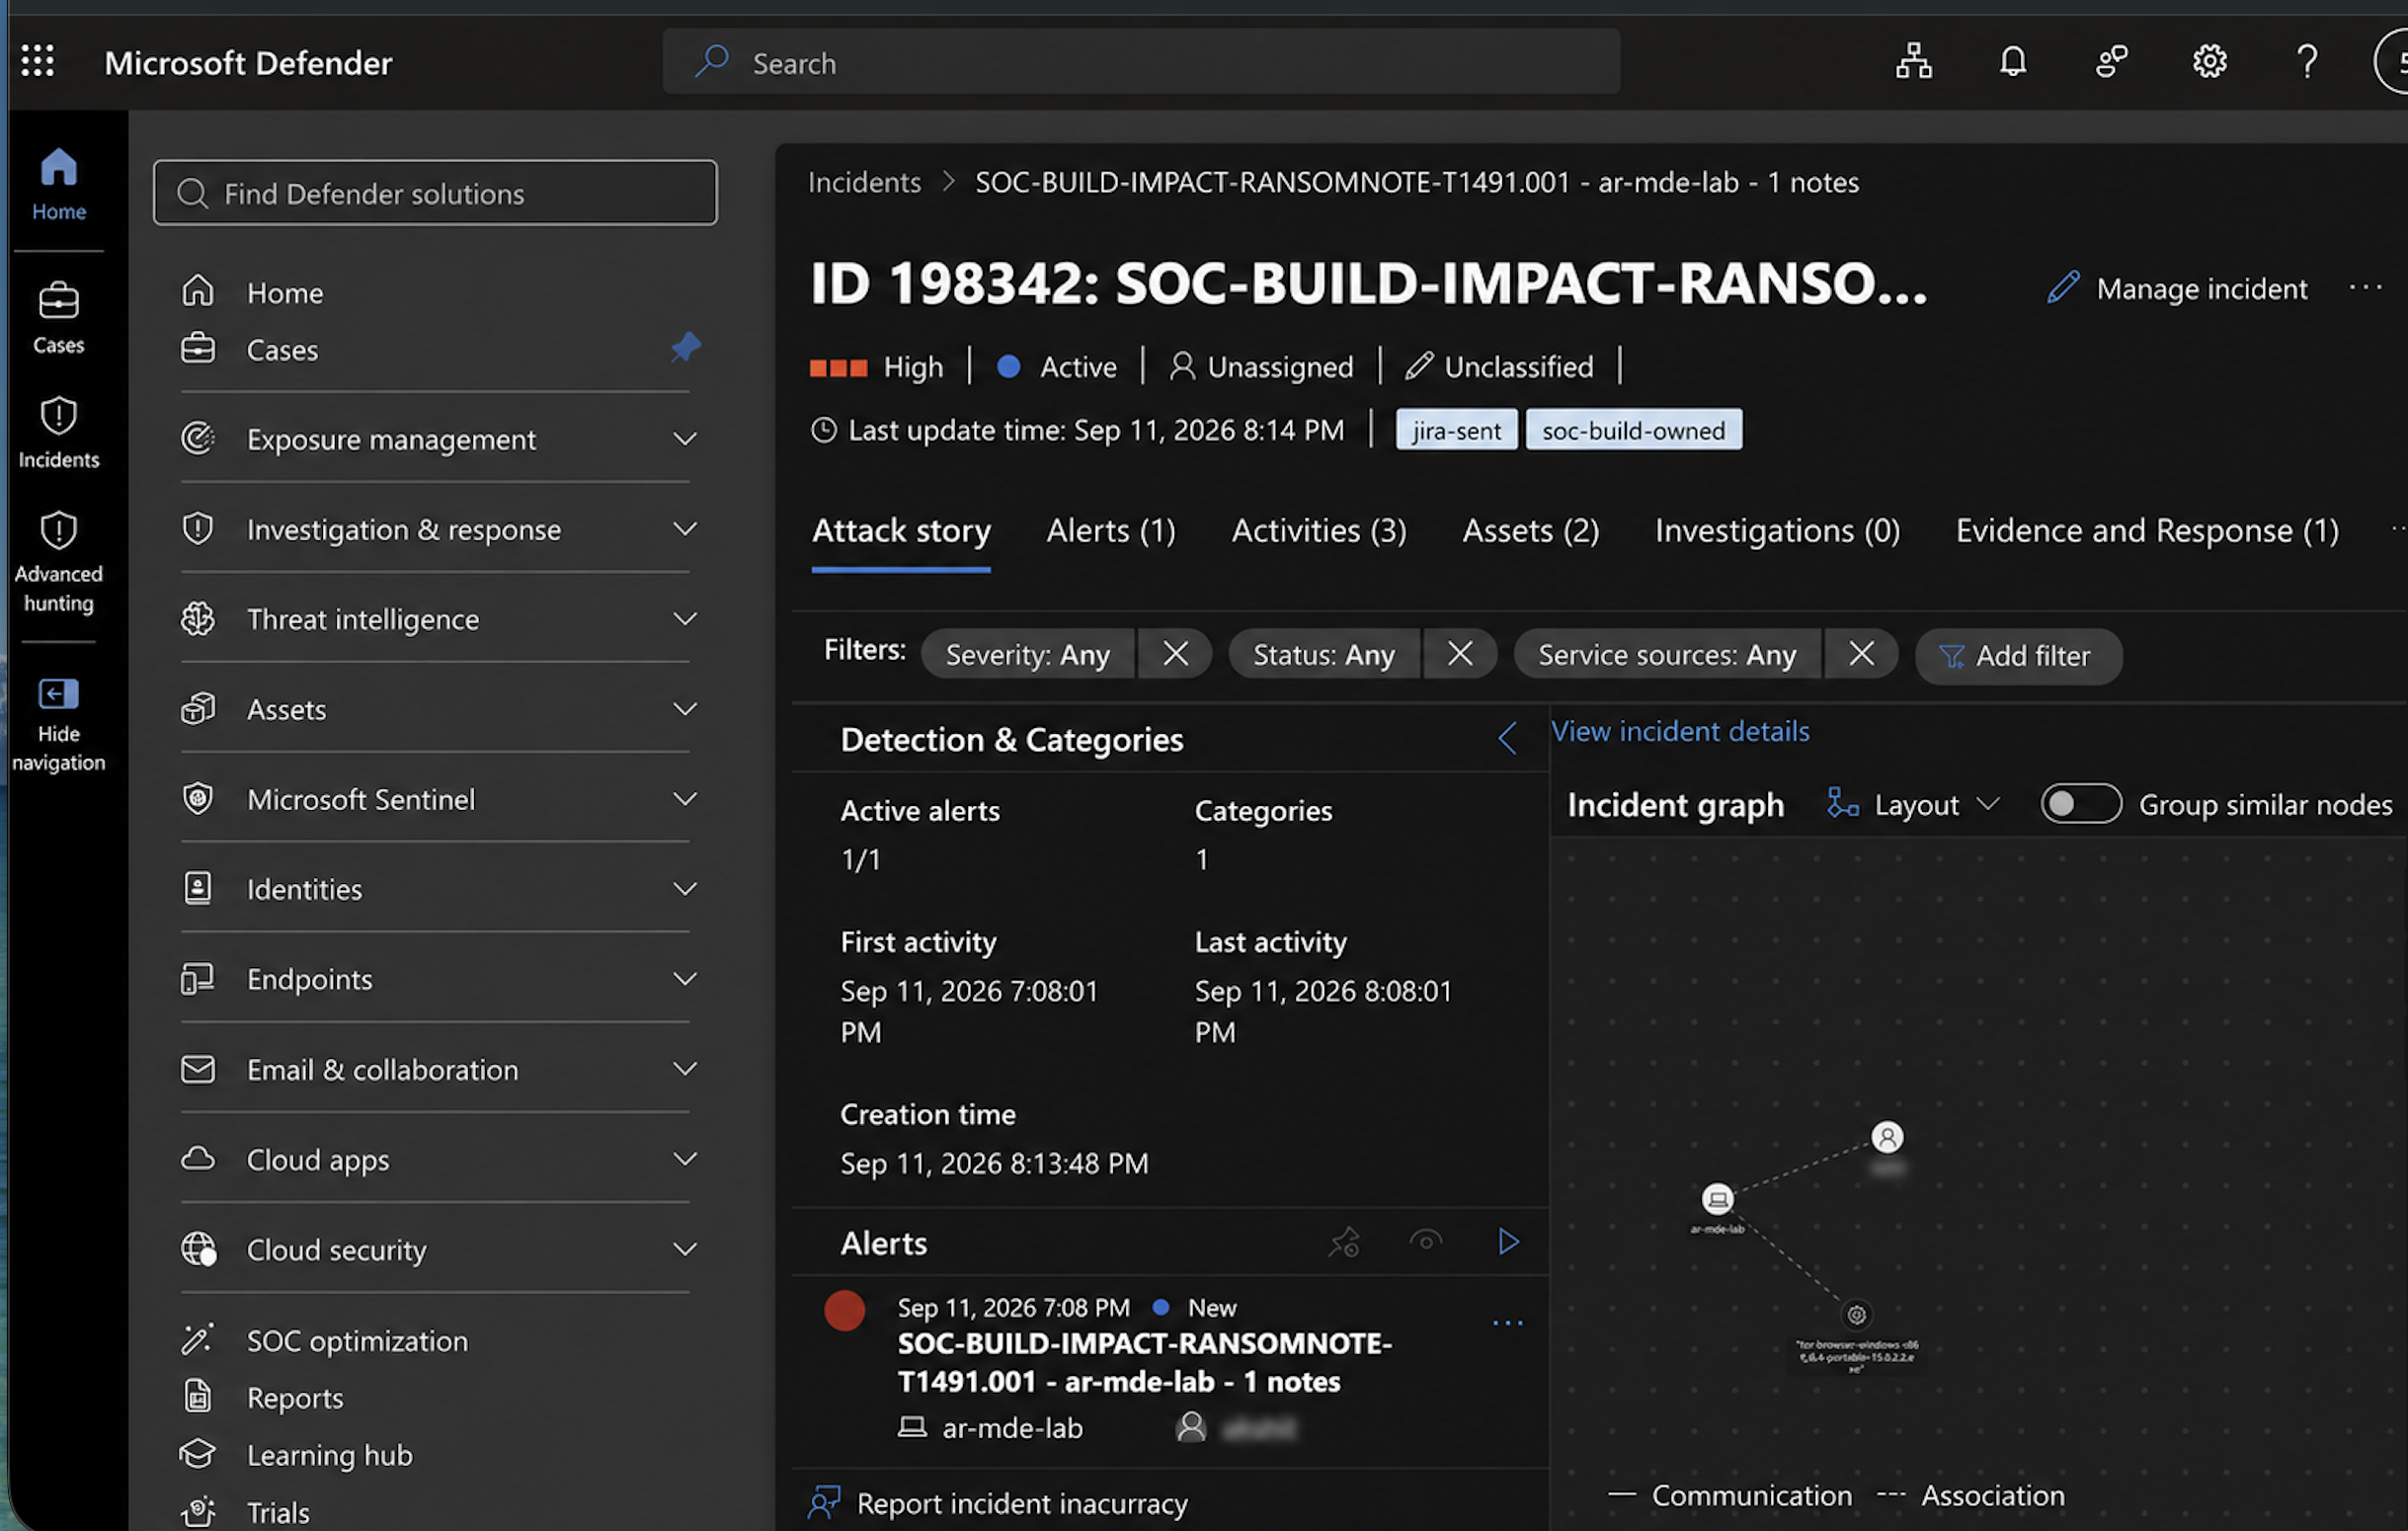This screenshot has width=2408, height=1531.
Task: Click Report incident inaccuracy
Action: pyautogui.click(x=998, y=1502)
